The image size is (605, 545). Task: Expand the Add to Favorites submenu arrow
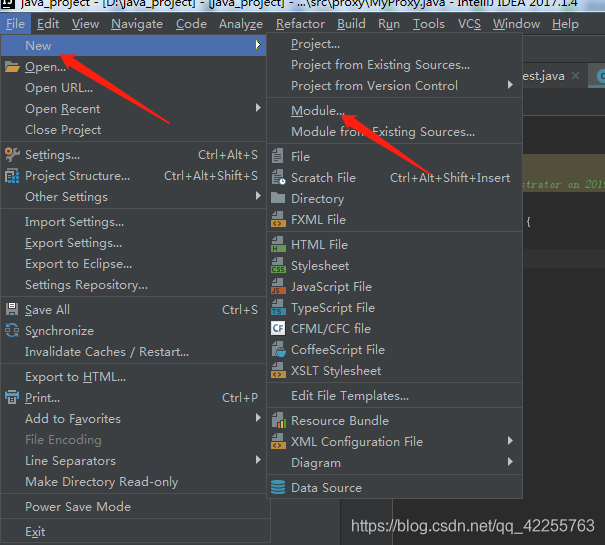pyautogui.click(x=258, y=418)
